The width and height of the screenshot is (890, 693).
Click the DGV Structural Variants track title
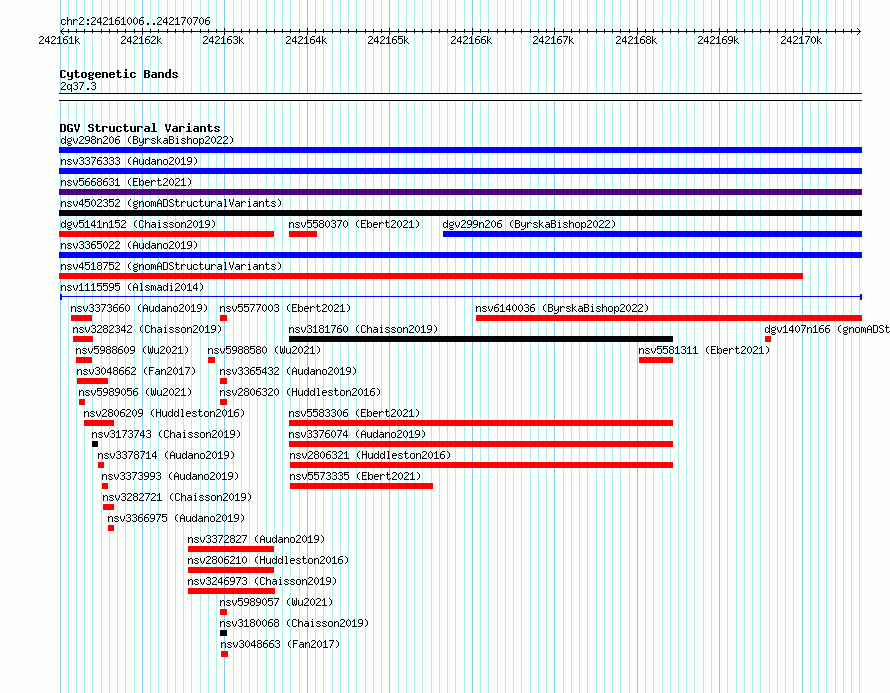click(140, 128)
